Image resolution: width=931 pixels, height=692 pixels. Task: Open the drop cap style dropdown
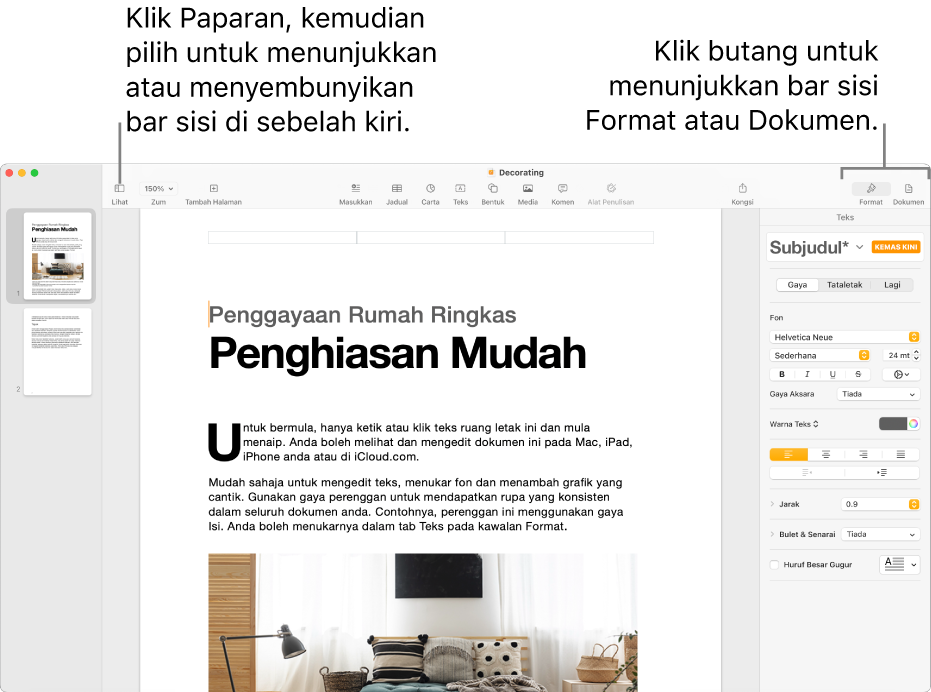(900, 564)
